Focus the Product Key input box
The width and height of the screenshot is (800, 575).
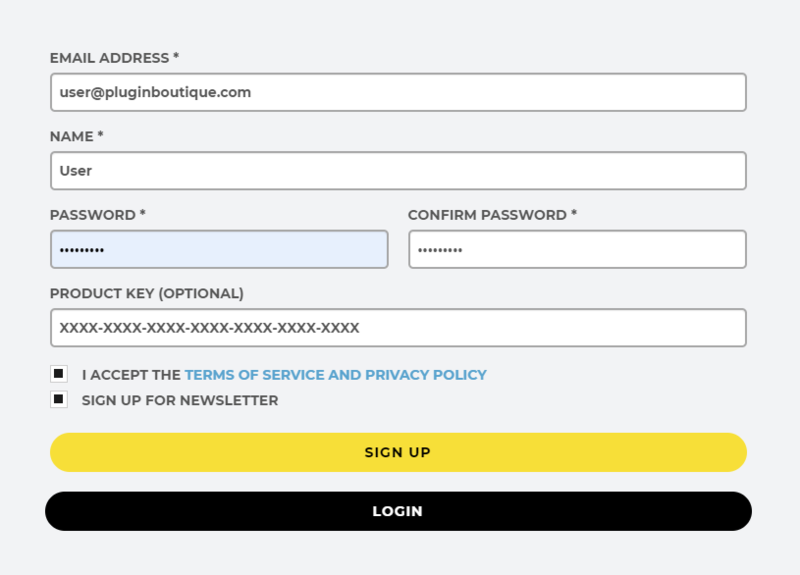pyautogui.click(x=398, y=327)
